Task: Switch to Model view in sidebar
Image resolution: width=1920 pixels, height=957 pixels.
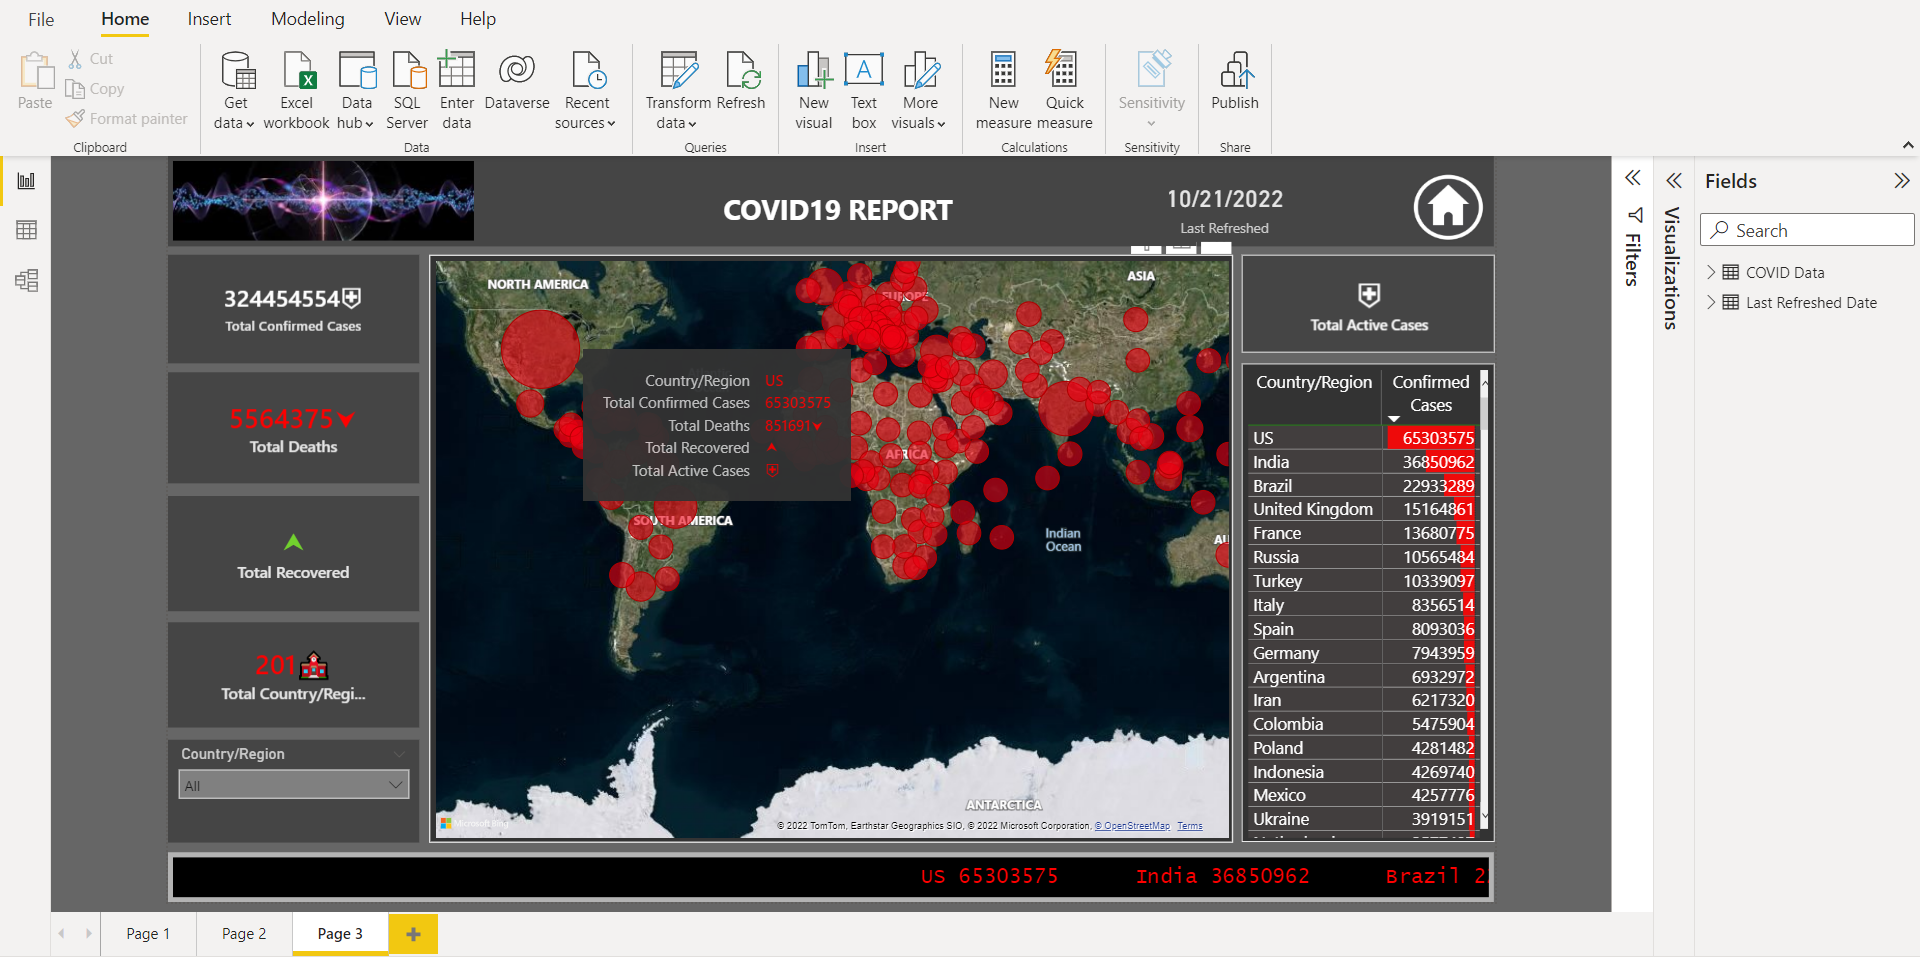Action: pos(26,280)
